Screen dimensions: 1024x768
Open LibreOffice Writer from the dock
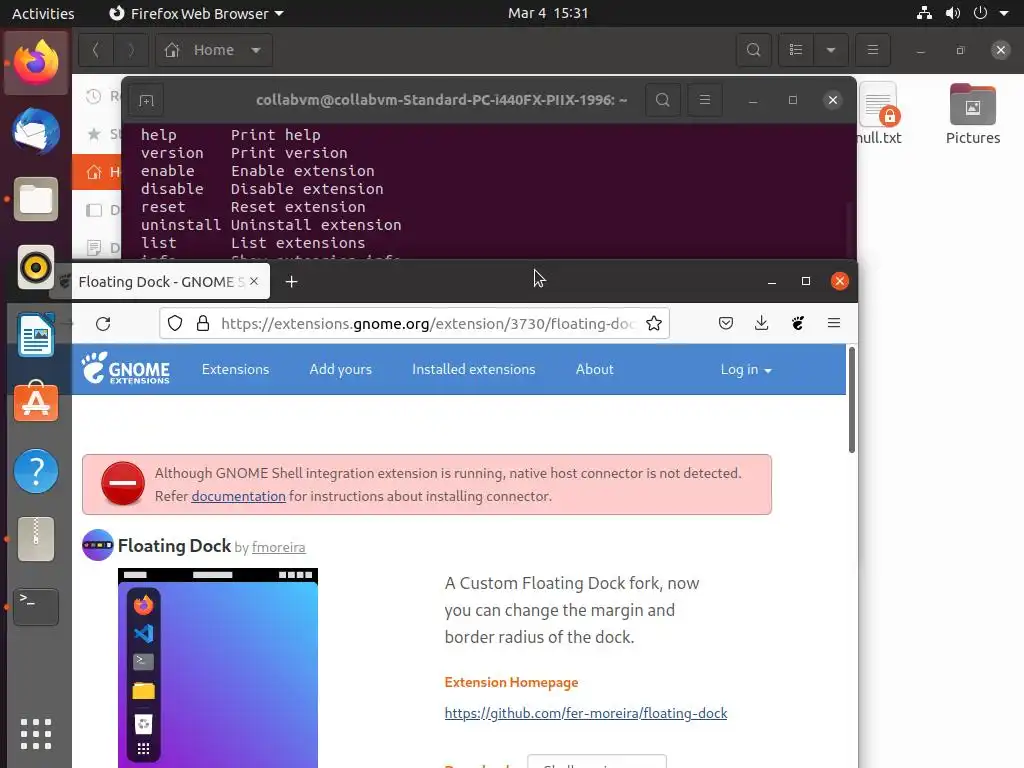click(x=36, y=335)
